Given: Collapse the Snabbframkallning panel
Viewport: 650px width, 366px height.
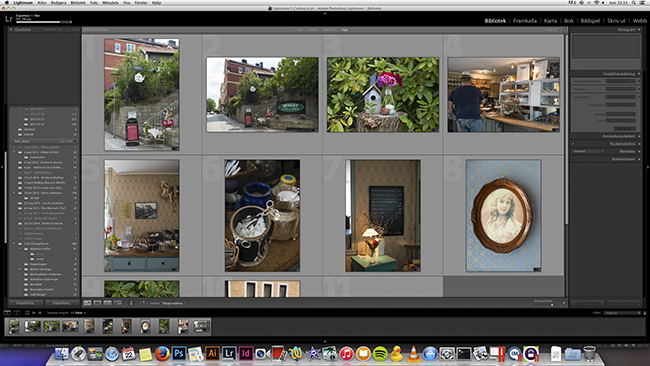Looking at the screenshot, I should 639,74.
